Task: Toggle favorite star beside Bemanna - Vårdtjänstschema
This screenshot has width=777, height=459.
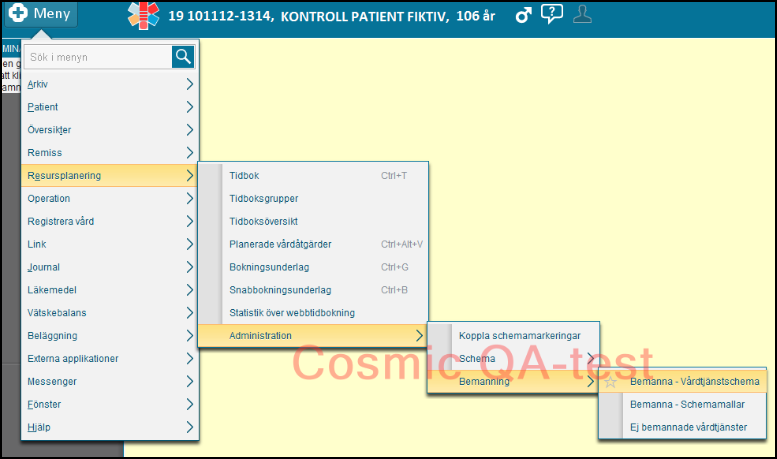Action: click(x=610, y=381)
